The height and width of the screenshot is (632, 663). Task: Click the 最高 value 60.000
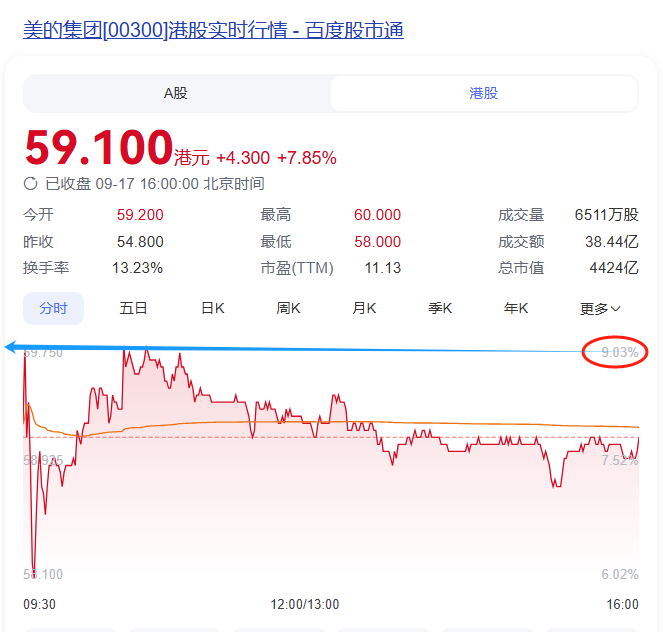coord(377,215)
